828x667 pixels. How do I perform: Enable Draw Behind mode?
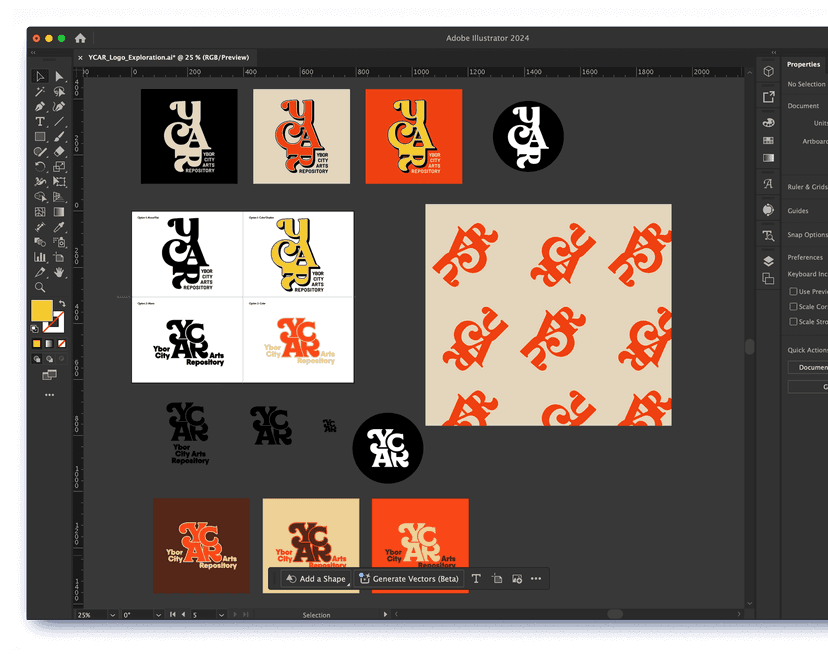pos(49,359)
